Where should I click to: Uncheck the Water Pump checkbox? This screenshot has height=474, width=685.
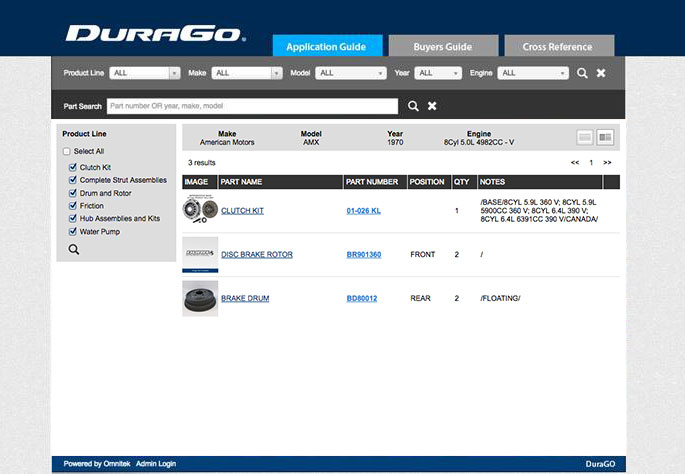(73, 231)
